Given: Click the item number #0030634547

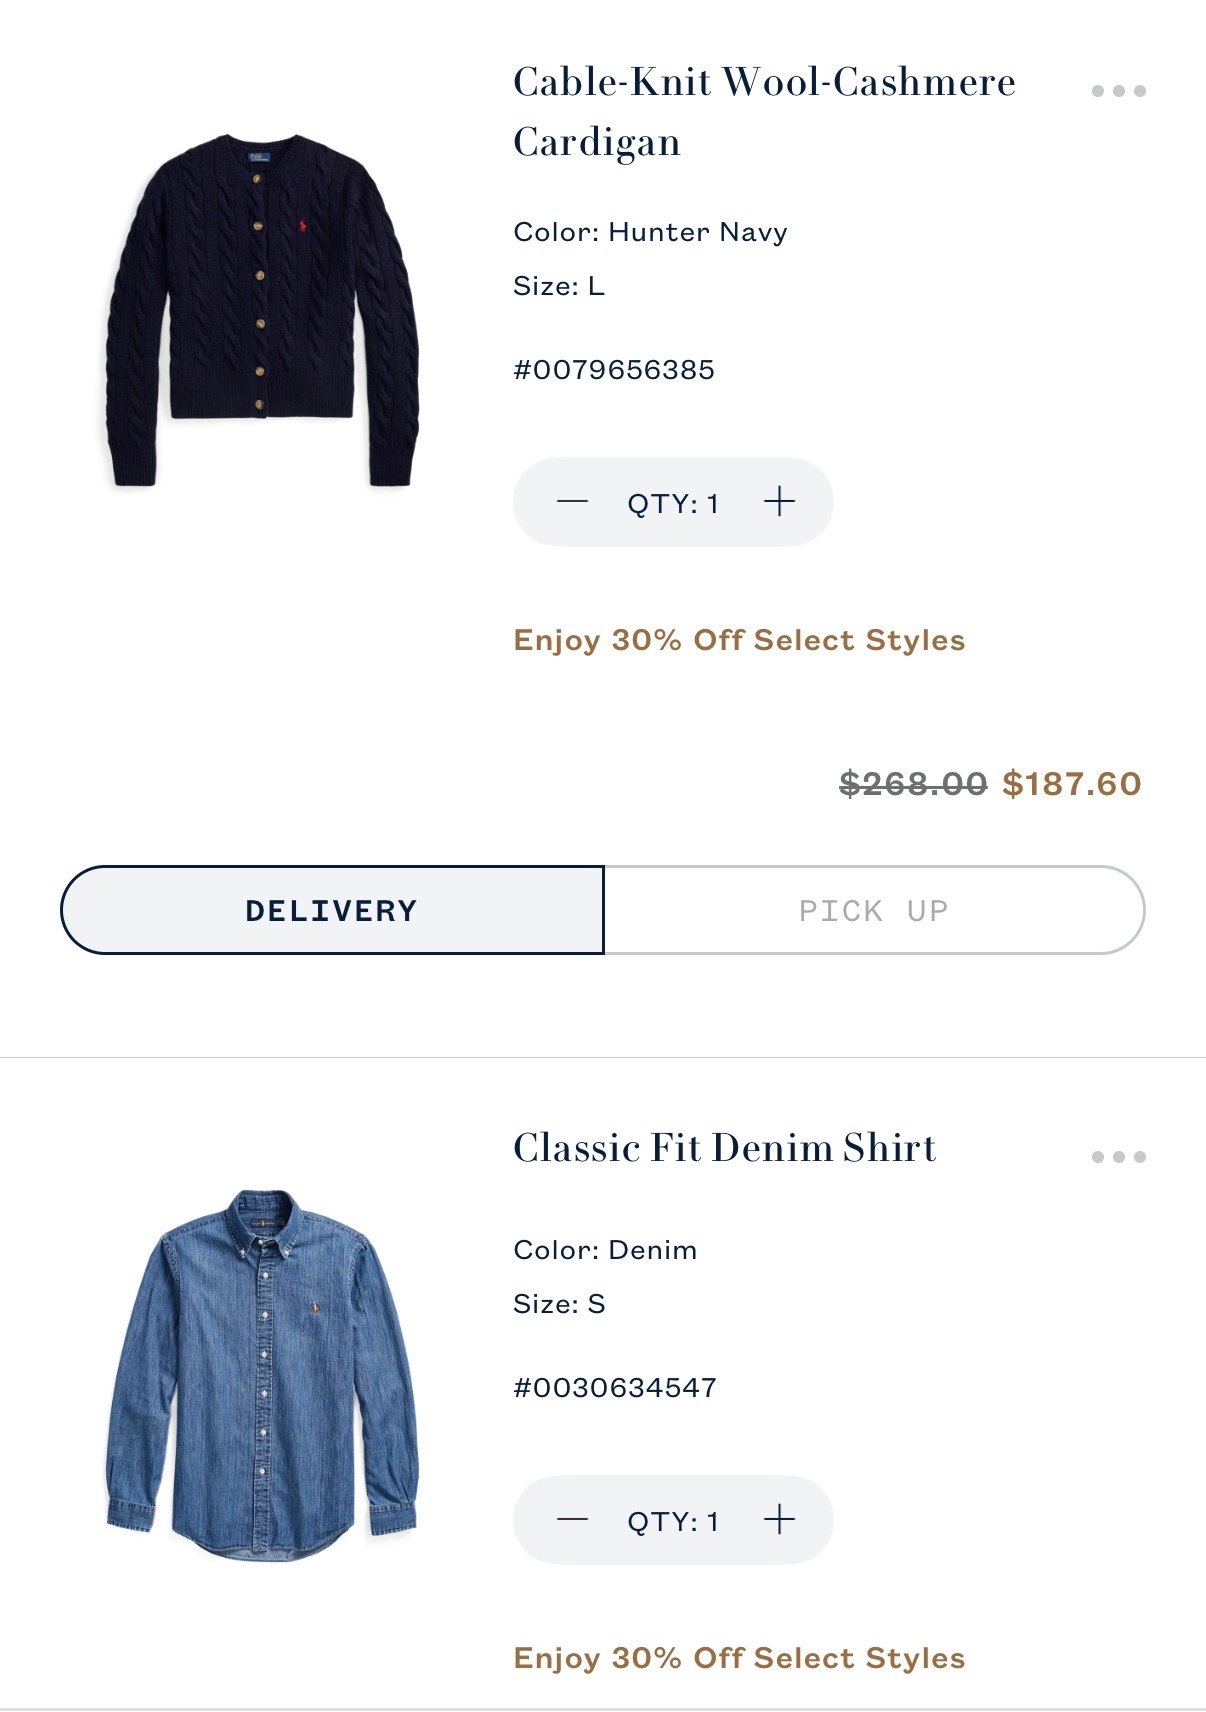Looking at the screenshot, I should (x=614, y=1388).
